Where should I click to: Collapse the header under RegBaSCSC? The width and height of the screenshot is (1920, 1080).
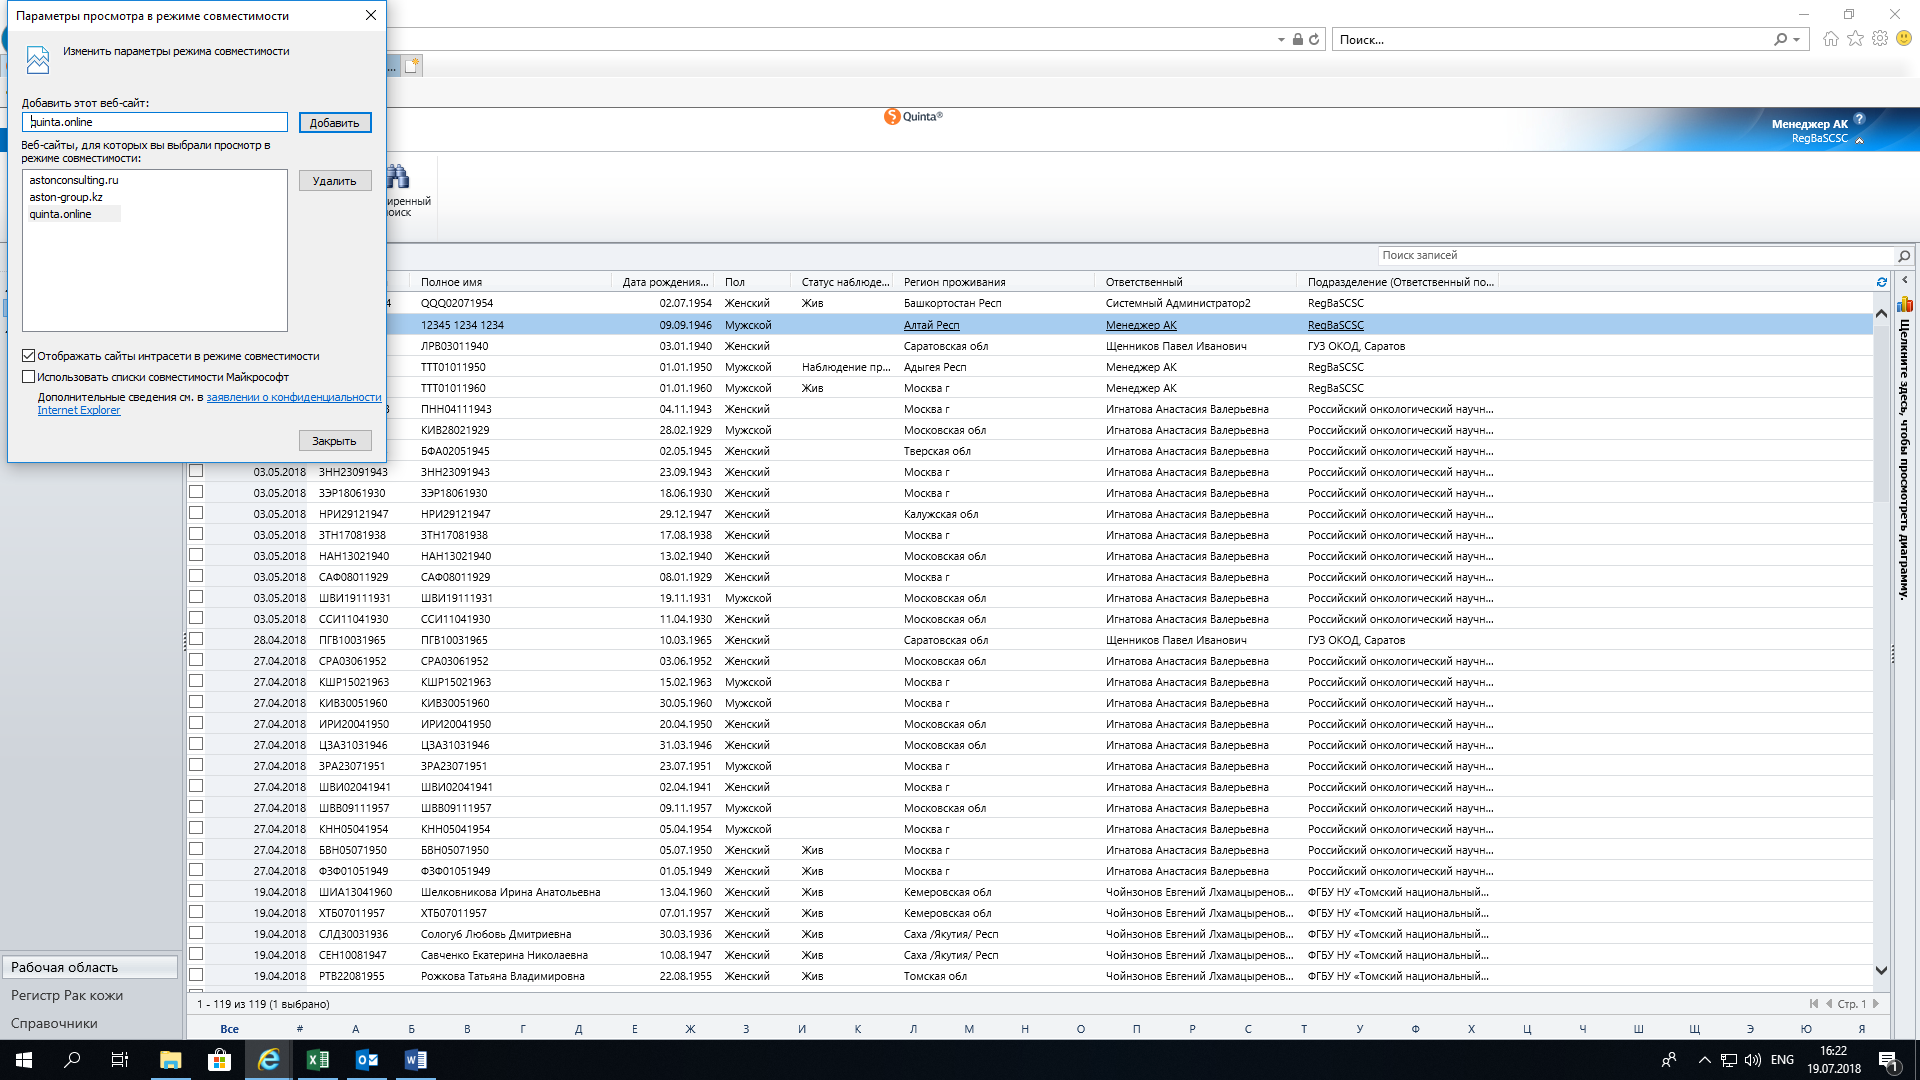point(1859,140)
